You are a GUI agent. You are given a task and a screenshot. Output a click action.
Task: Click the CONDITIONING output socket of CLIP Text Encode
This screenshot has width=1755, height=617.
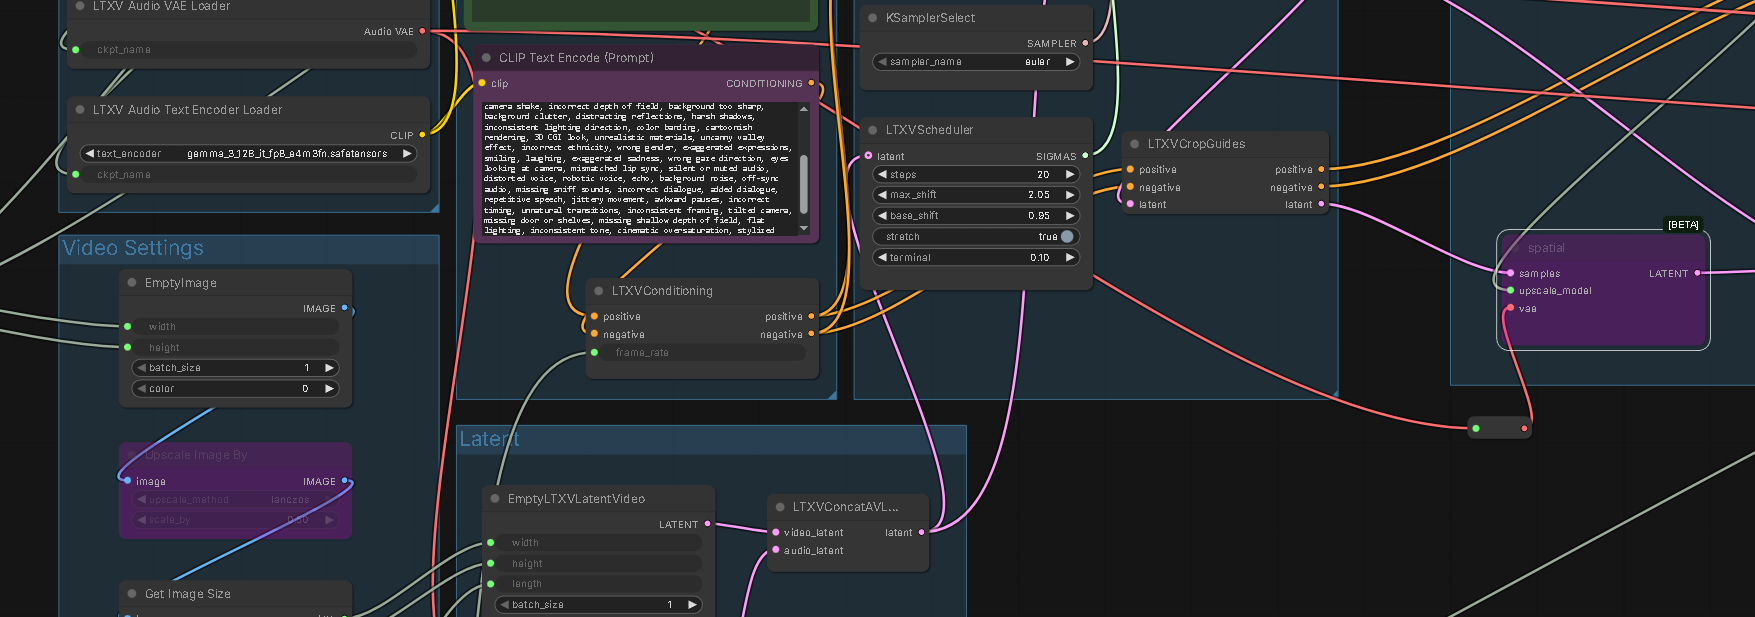[x=811, y=83]
